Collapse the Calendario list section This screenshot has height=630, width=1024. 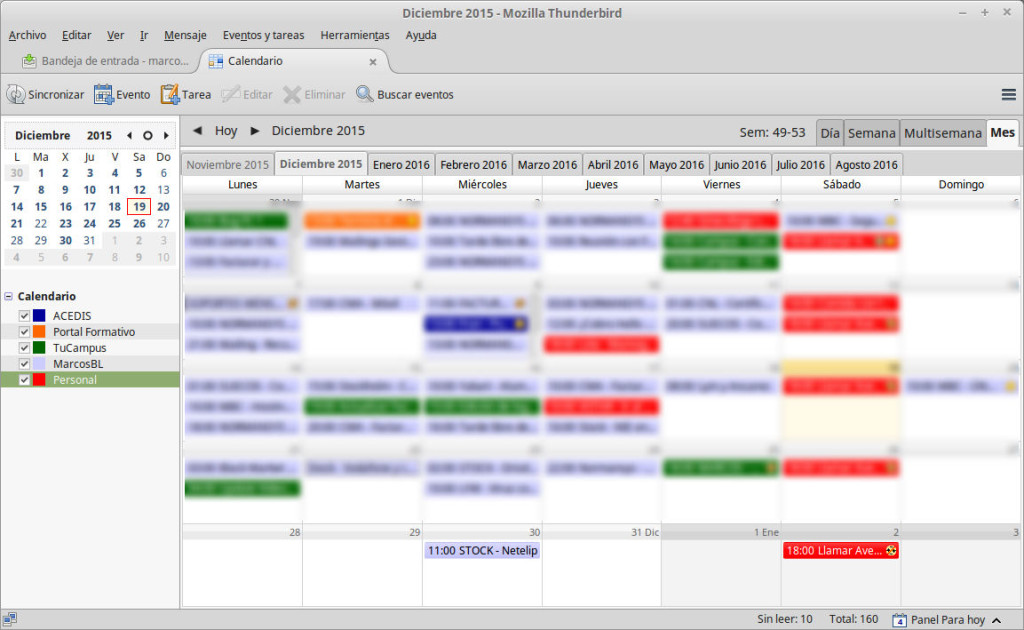pyautogui.click(x=9, y=297)
